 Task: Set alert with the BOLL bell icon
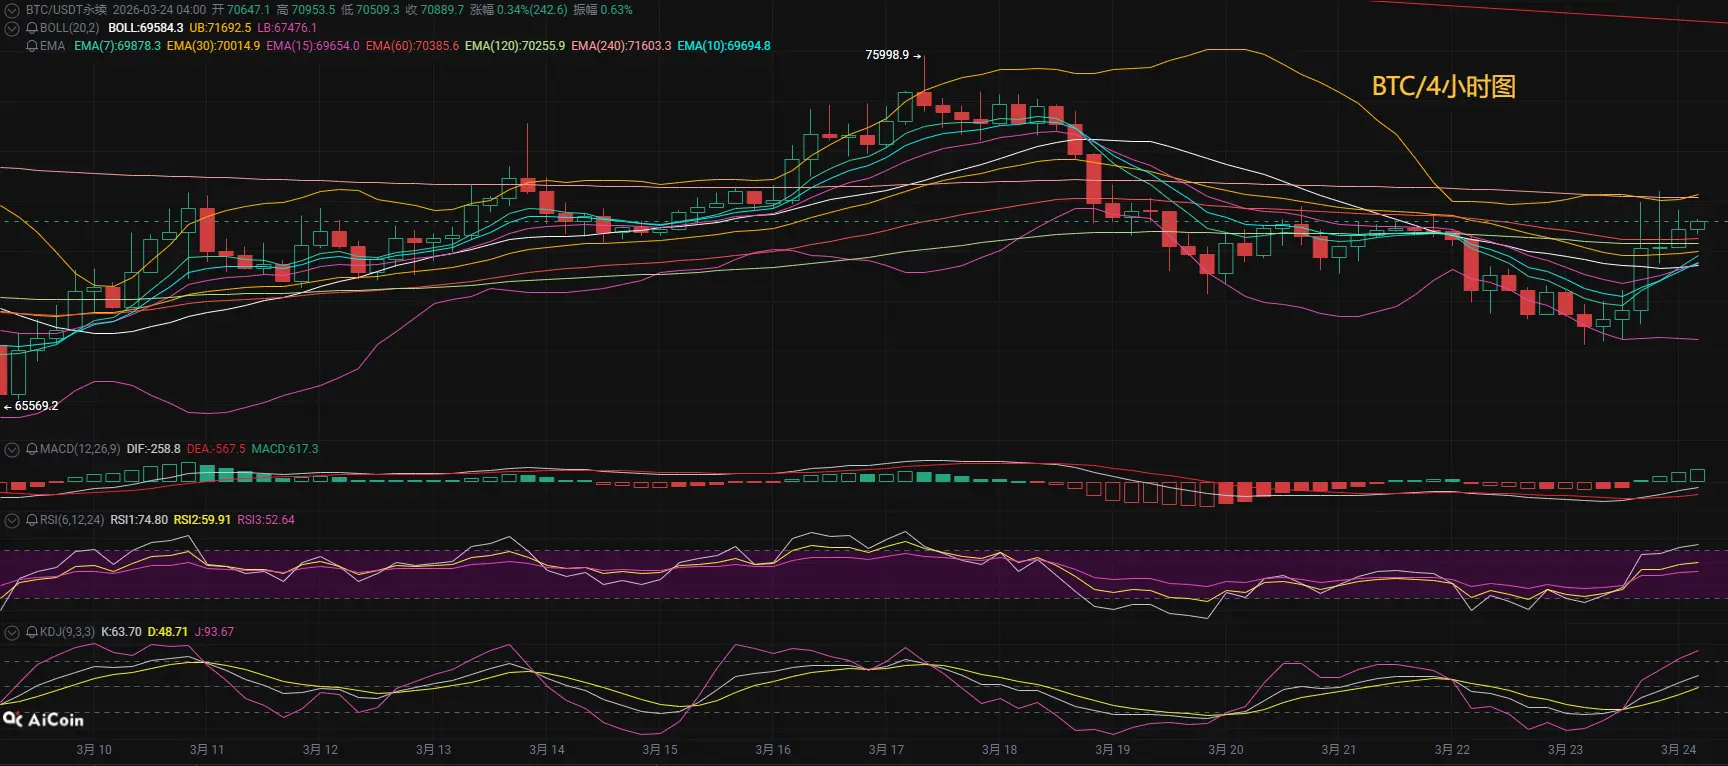point(32,28)
